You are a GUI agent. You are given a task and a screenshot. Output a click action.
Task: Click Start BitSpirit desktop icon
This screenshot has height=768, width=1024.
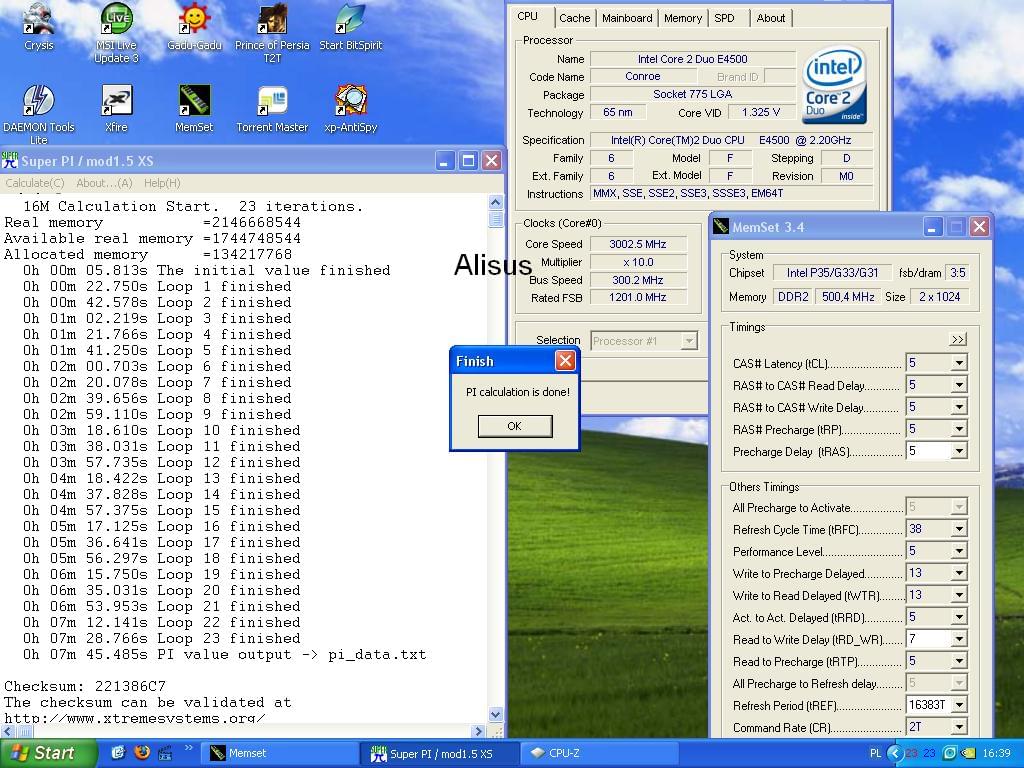click(x=351, y=26)
